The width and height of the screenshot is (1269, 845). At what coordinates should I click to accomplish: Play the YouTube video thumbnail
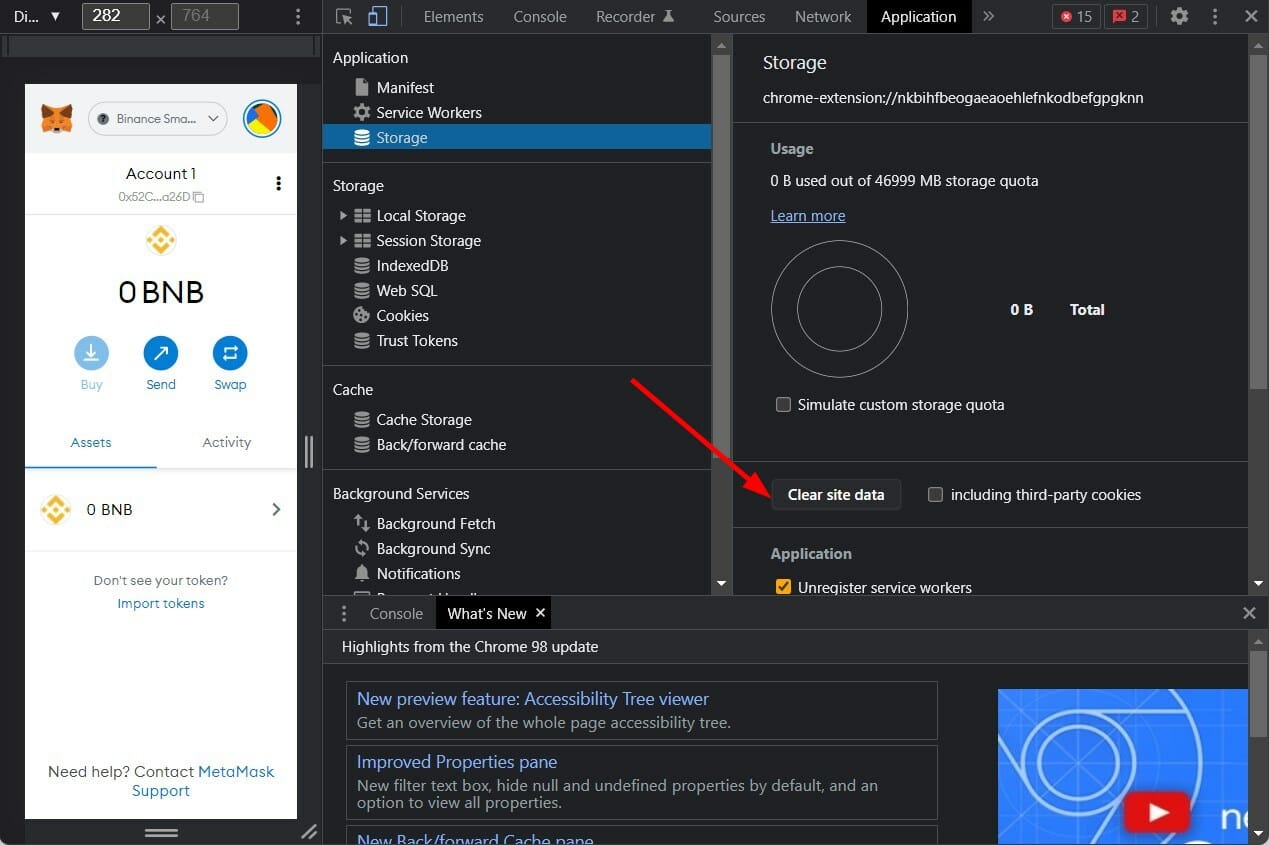click(x=1156, y=813)
